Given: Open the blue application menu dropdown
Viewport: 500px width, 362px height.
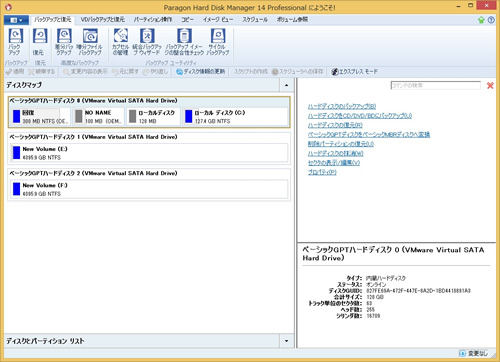Looking at the screenshot, I should [16, 20].
